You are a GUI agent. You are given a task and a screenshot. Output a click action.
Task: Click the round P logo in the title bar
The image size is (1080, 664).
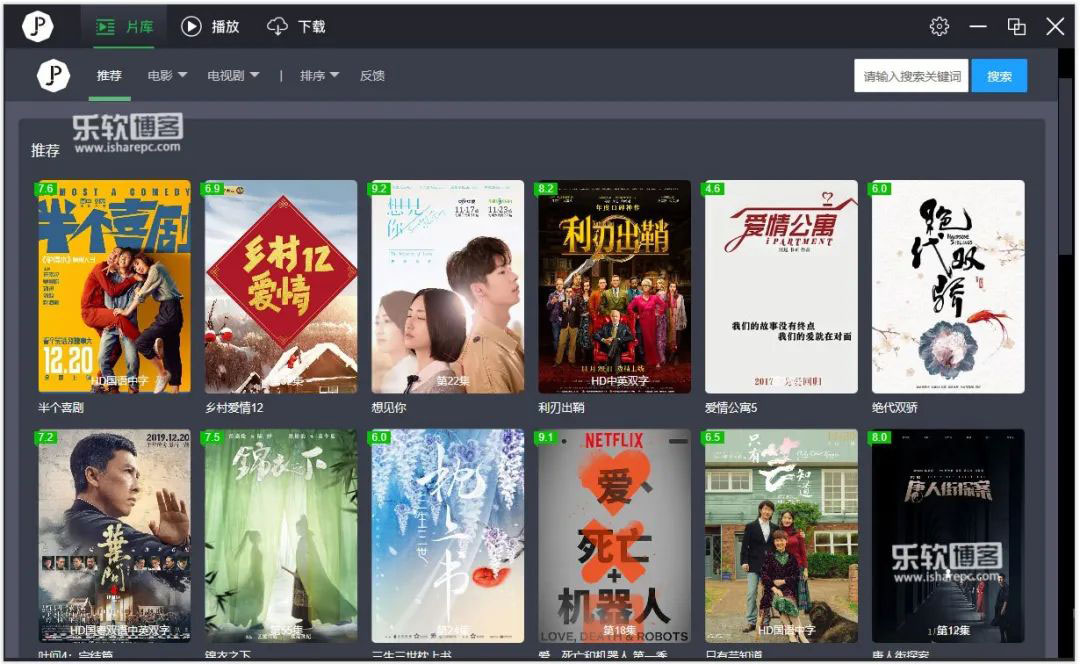coord(38,26)
